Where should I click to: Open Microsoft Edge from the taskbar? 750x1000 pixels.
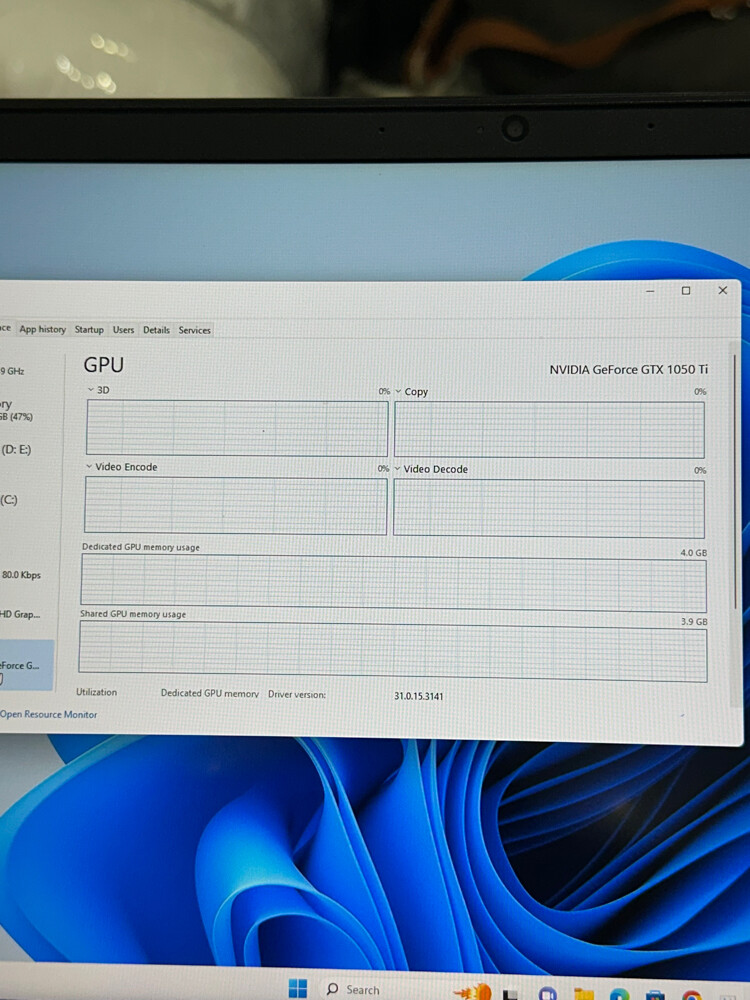tap(619, 994)
